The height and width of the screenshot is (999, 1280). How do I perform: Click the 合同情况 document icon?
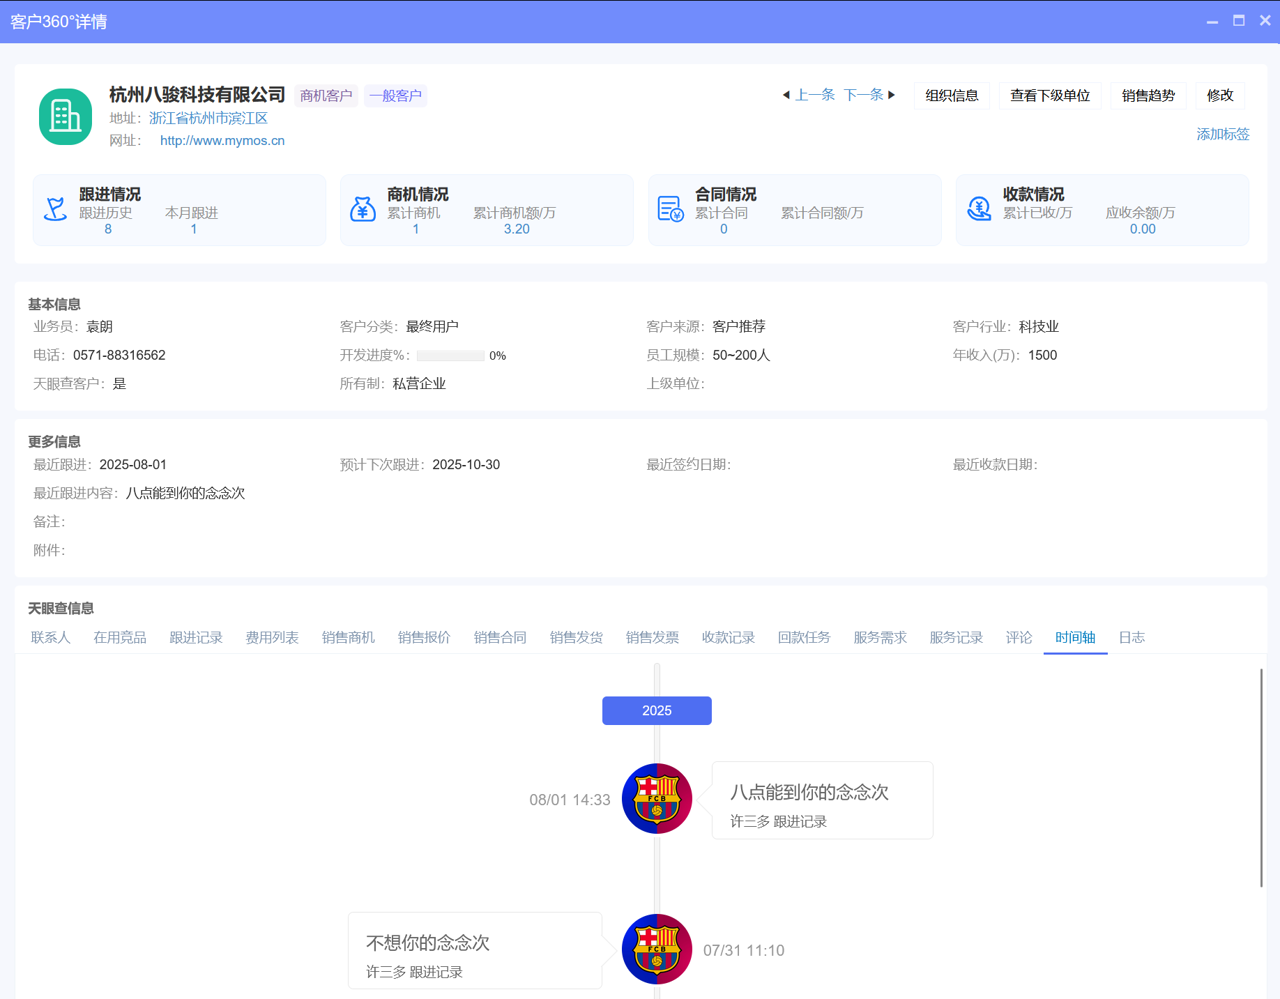pyautogui.click(x=671, y=207)
